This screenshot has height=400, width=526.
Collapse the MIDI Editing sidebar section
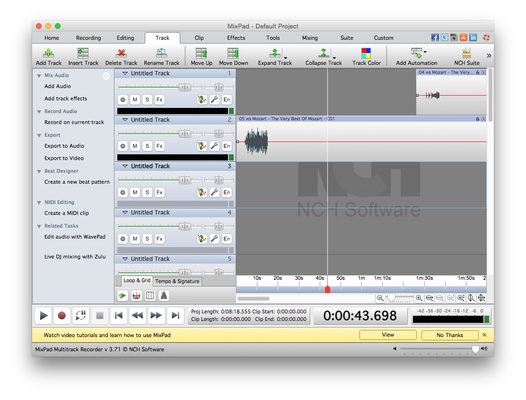(39, 202)
